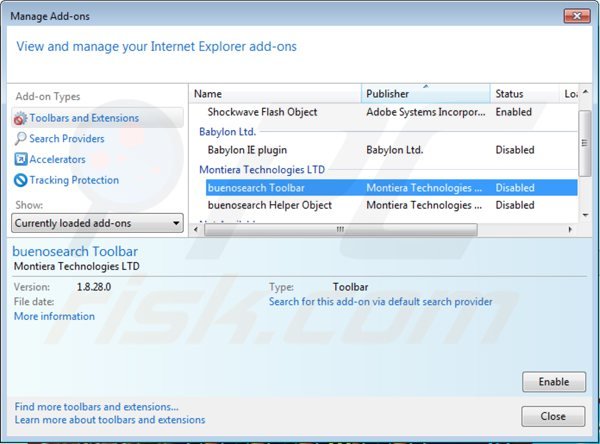Select the Shockwave Flash Object row
The width and height of the screenshot is (600, 444).
(x=391, y=112)
